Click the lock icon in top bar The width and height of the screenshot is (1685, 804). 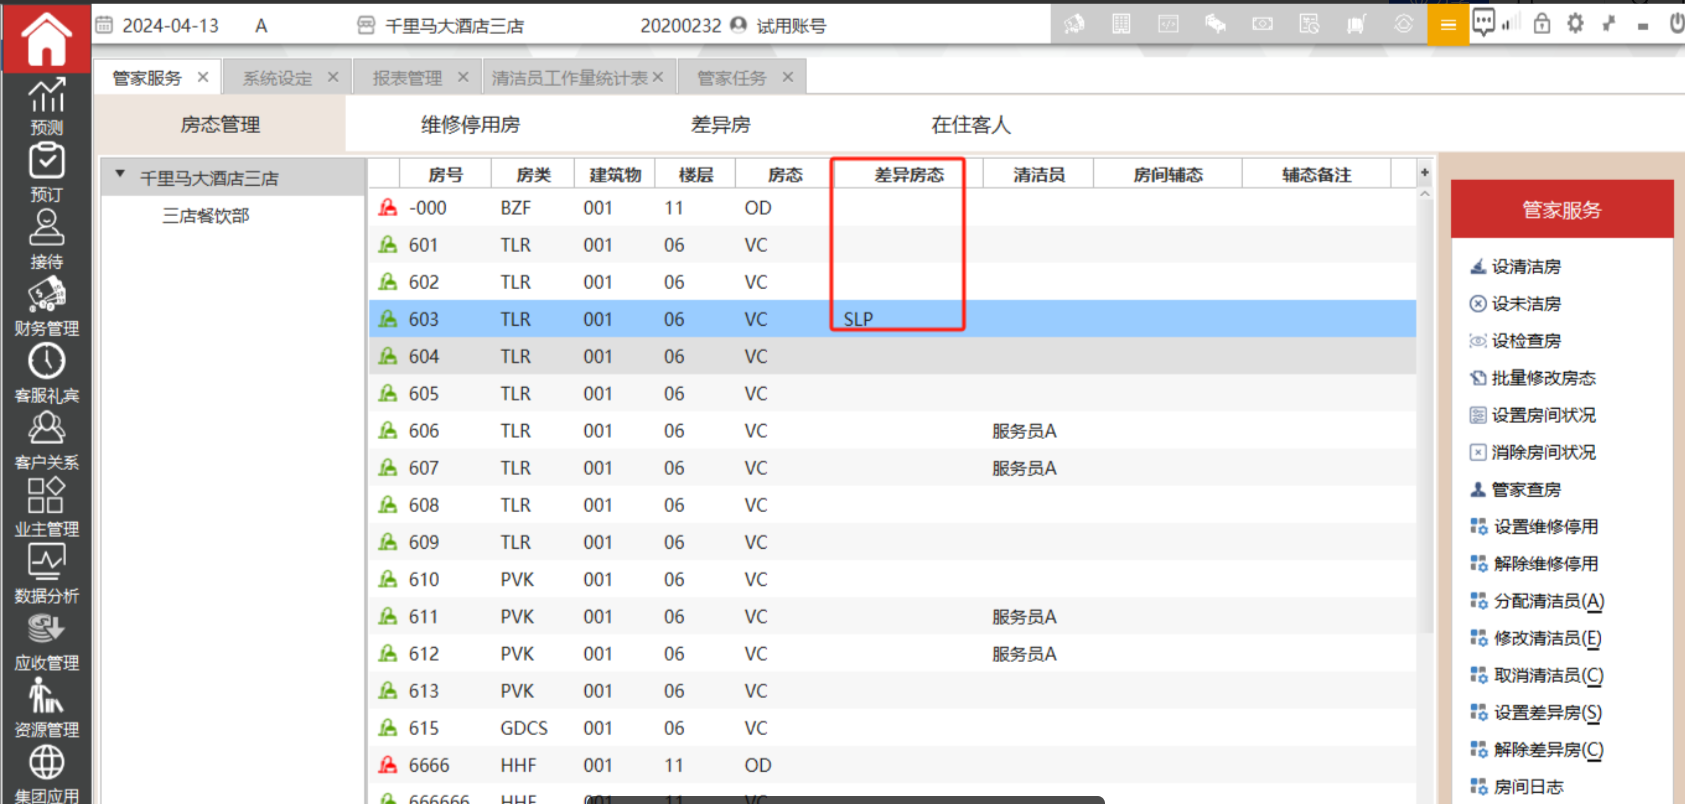(1542, 24)
